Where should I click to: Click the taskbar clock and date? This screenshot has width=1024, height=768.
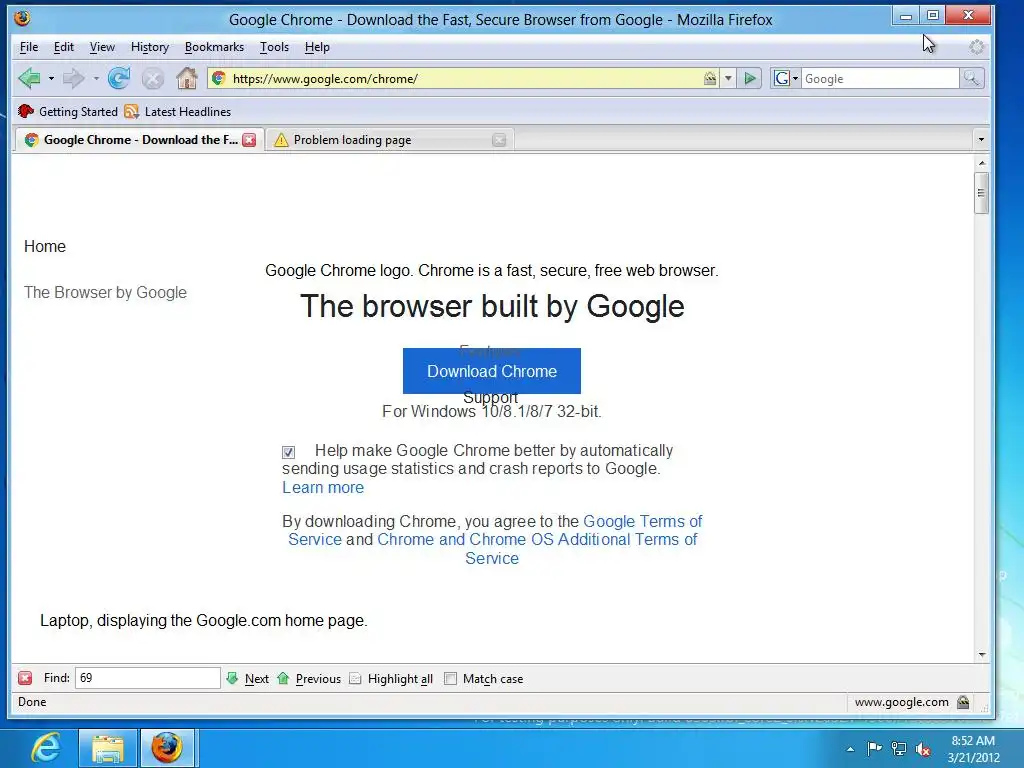coord(973,749)
